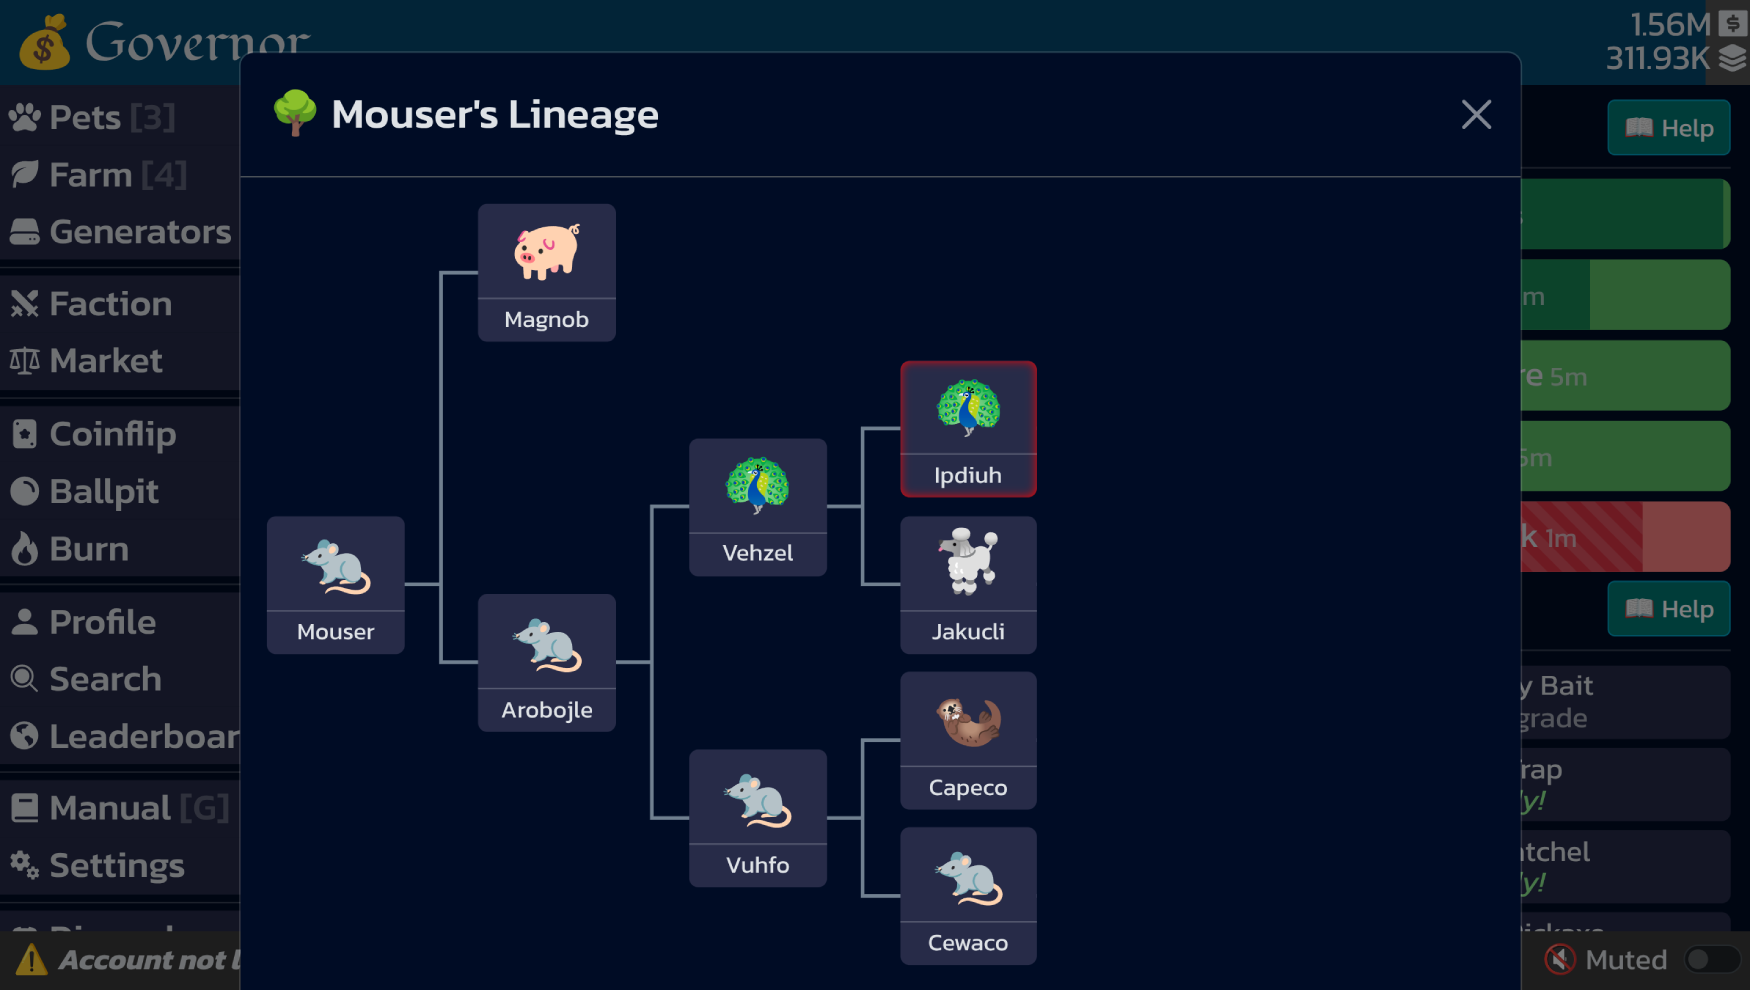Image resolution: width=1750 pixels, height=990 pixels.
Task: Click the Pets paw icon in the sidebar
Action: tap(24, 117)
